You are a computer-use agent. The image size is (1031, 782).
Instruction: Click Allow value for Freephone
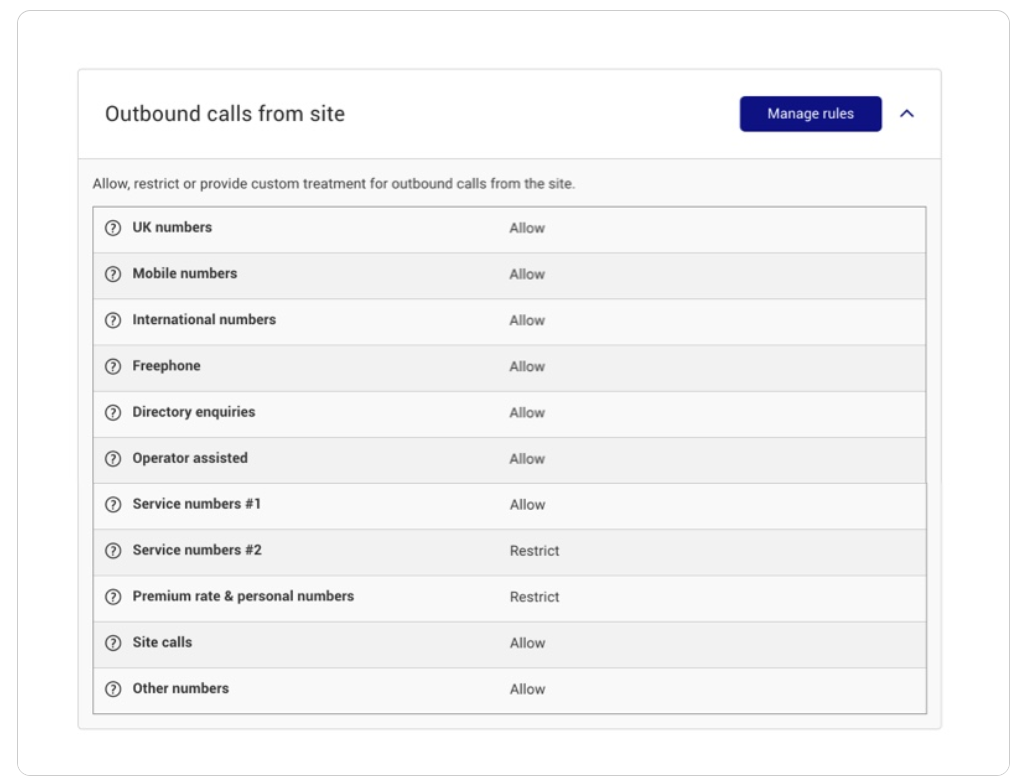click(x=527, y=366)
